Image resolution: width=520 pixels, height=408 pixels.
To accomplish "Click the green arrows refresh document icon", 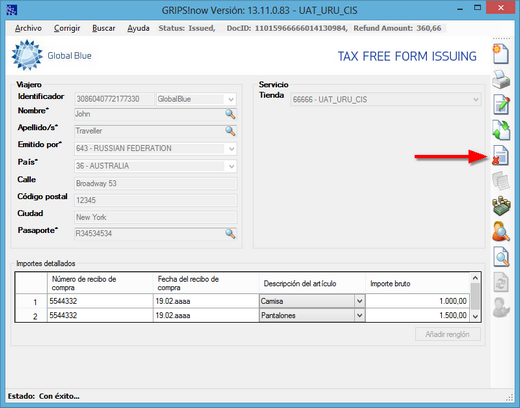I will [501, 130].
